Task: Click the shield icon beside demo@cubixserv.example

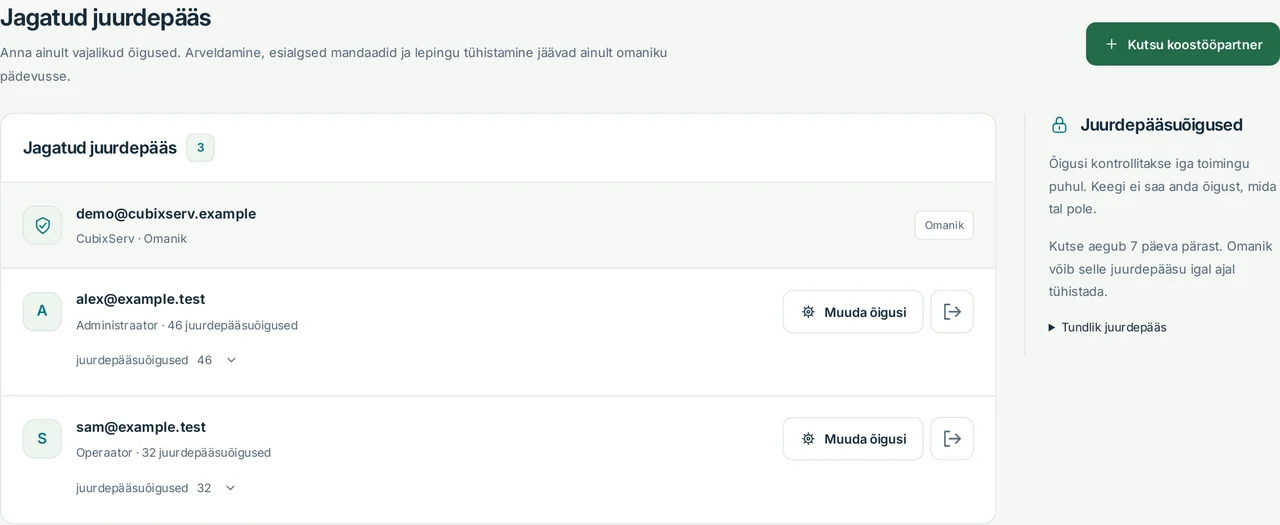Action: [x=42, y=225]
